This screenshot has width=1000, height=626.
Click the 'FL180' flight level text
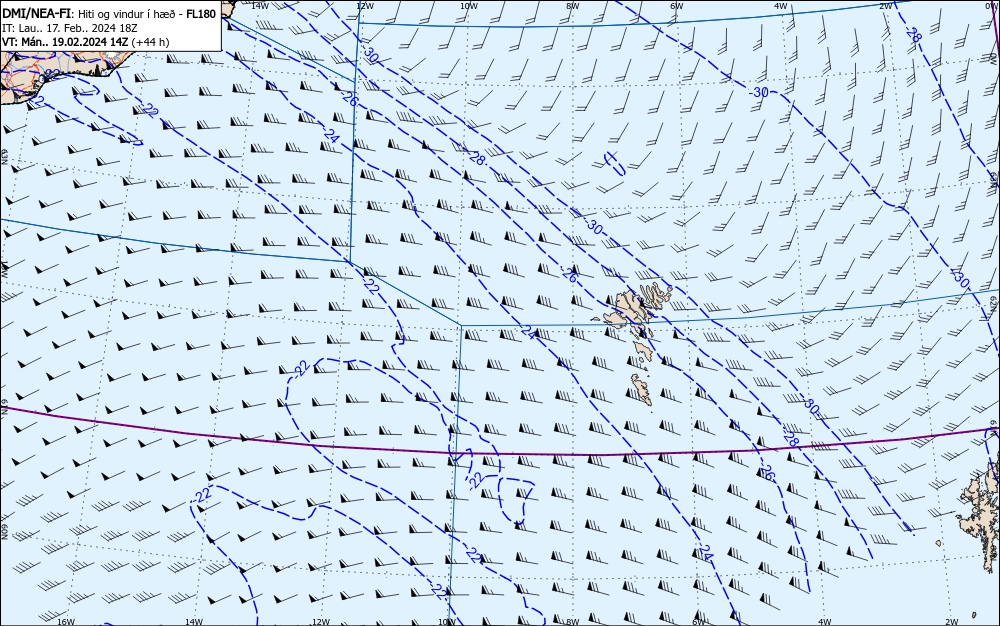point(201,14)
